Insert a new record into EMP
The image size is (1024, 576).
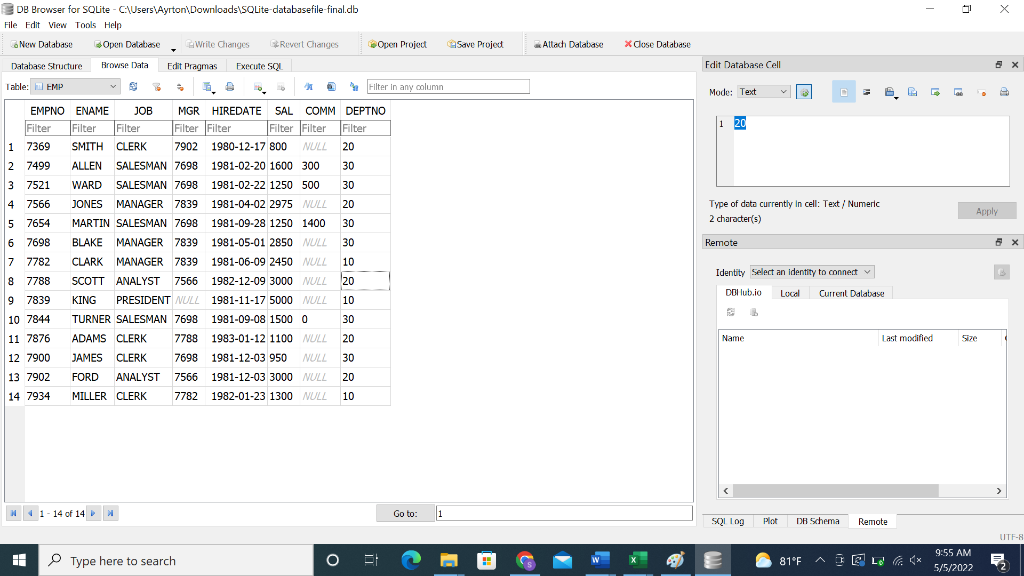256,86
